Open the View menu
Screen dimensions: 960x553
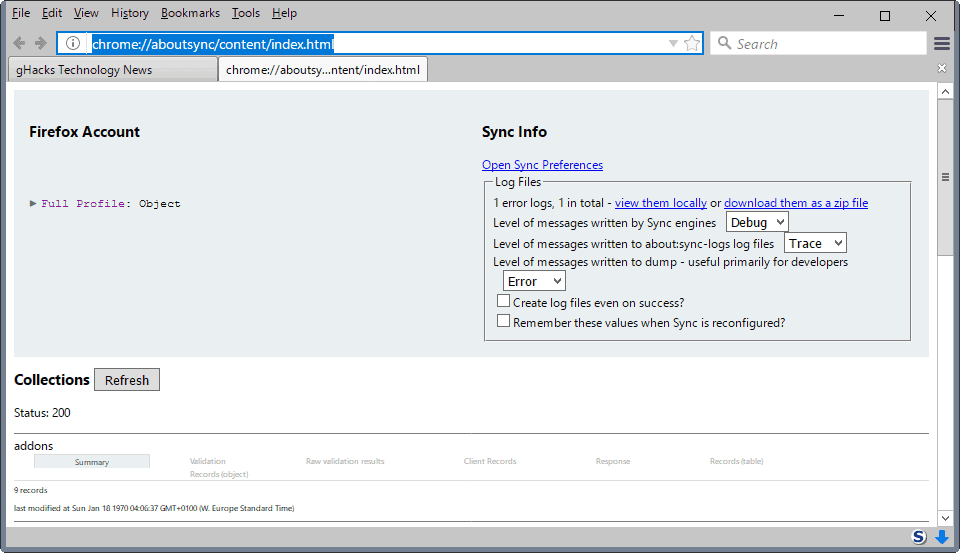pyautogui.click(x=86, y=13)
